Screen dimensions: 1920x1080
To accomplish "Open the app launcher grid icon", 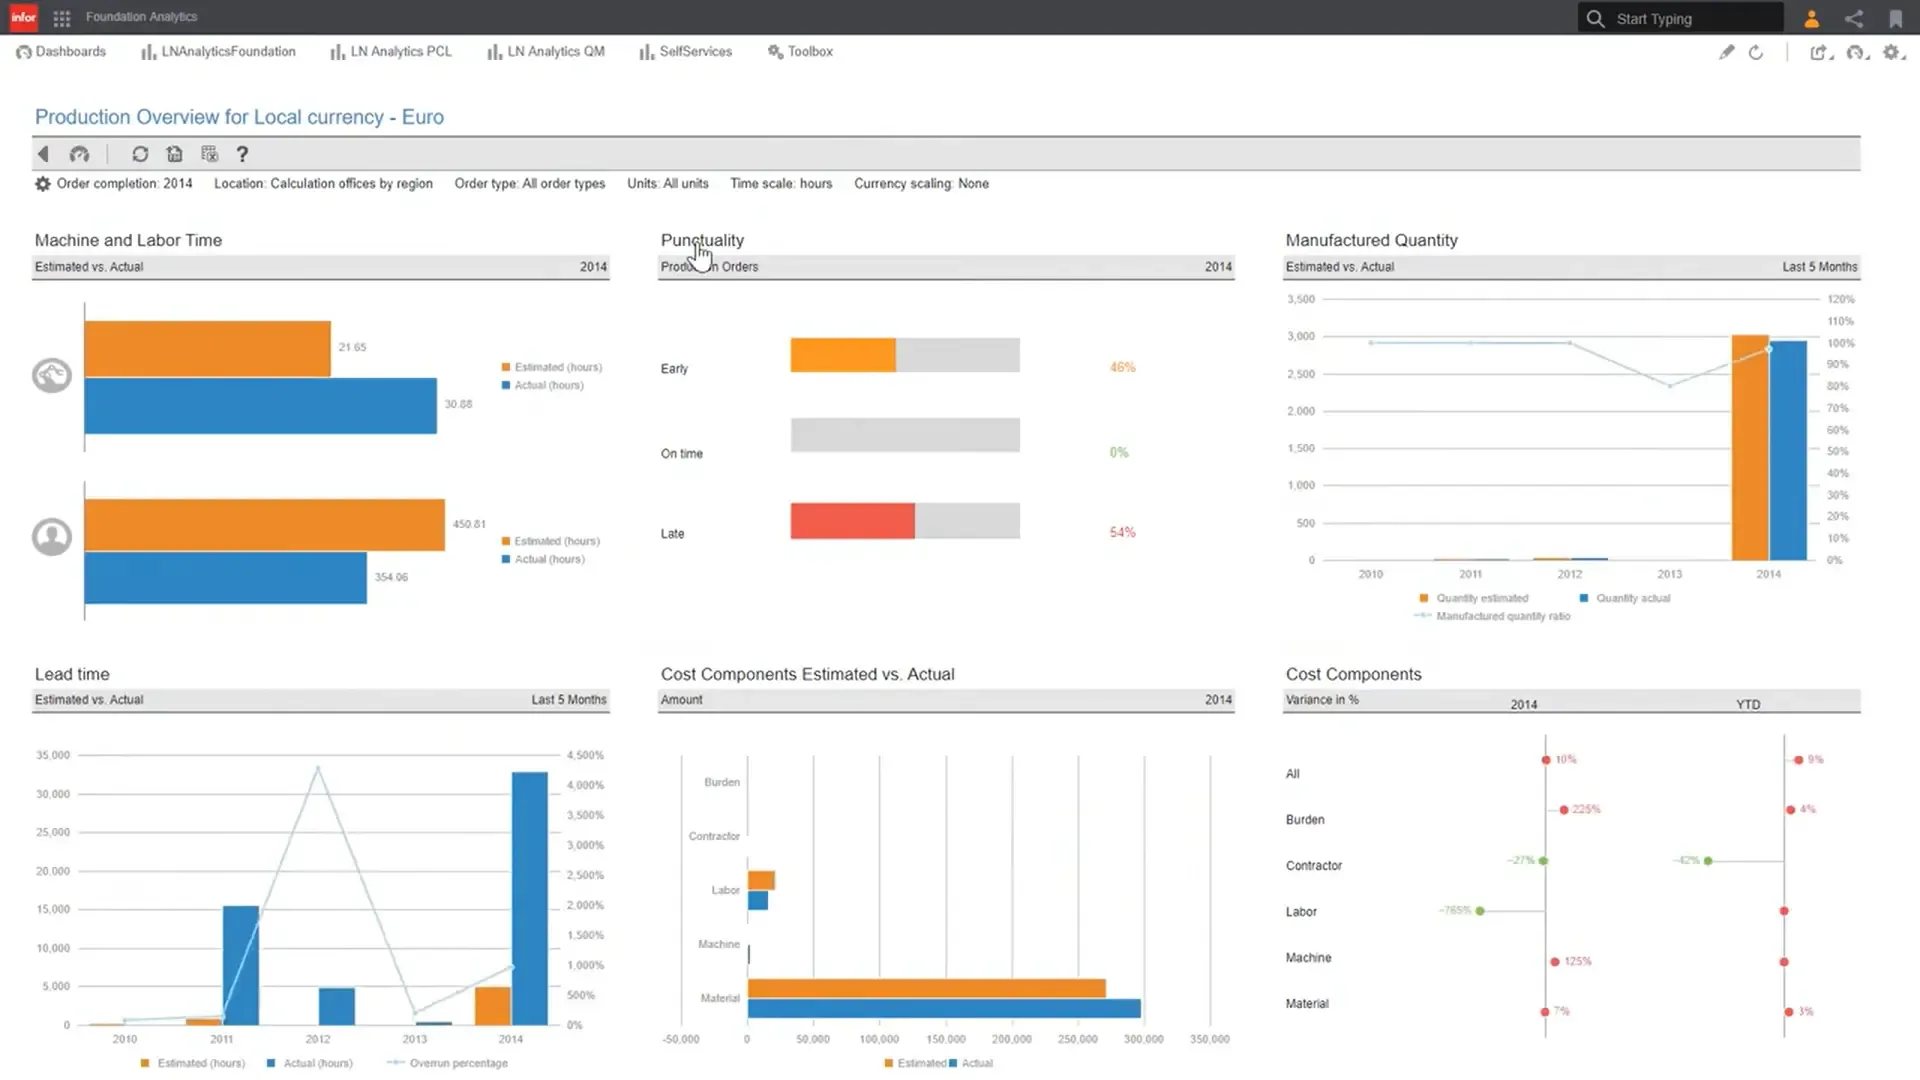I will point(61,17).
